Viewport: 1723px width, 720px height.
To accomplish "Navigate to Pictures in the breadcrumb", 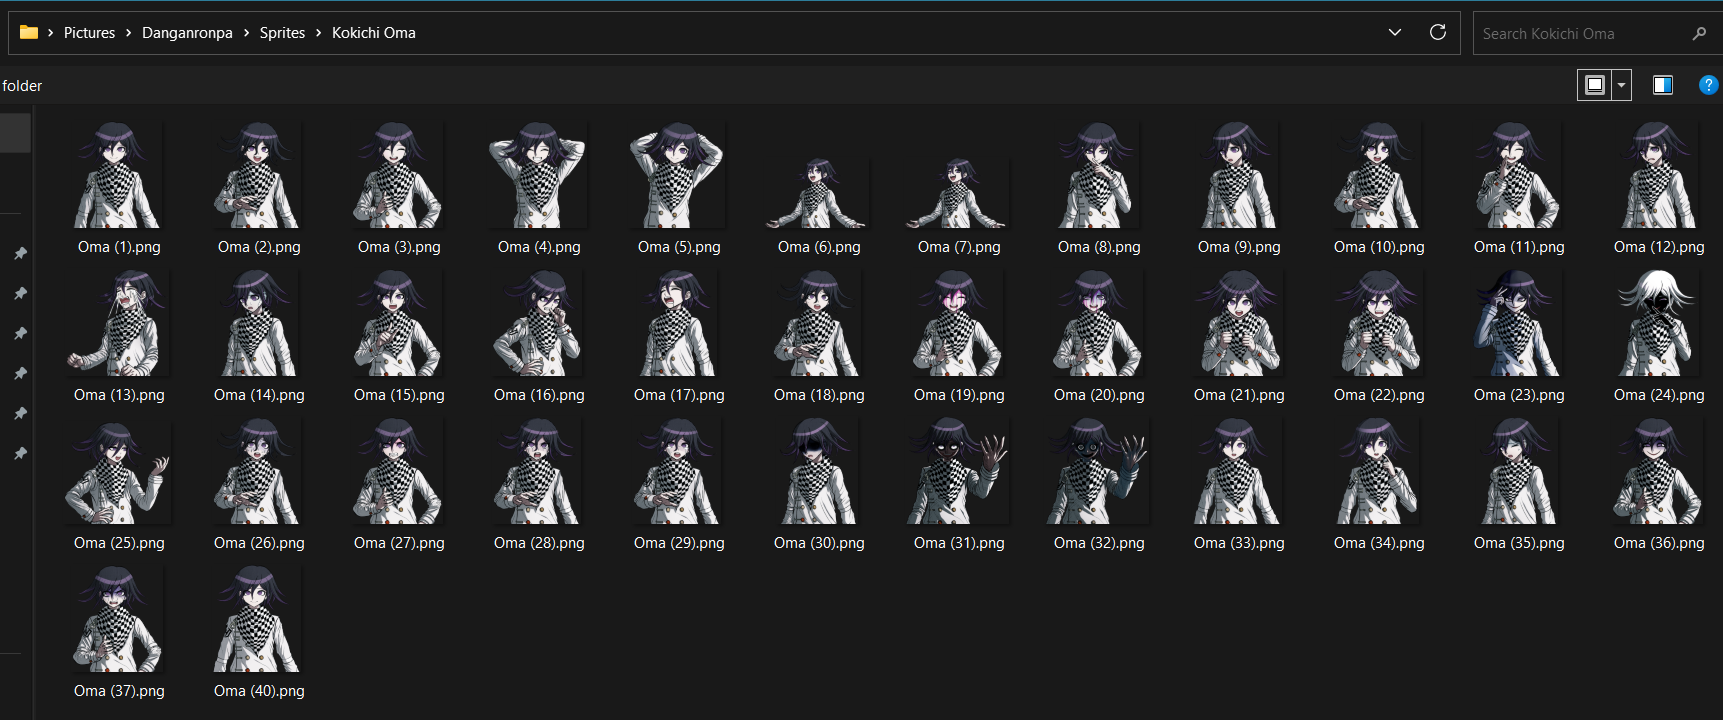I will pyautogui.click(x=89, y=33).
